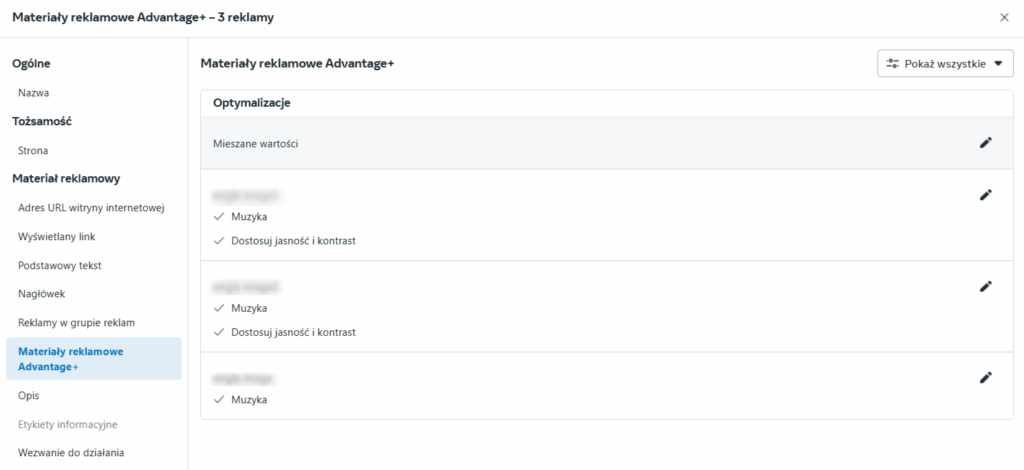Navigate to Reklamy w grupie reklam
This screenshot has height=470, width=1024.
[x=76, y=323]
